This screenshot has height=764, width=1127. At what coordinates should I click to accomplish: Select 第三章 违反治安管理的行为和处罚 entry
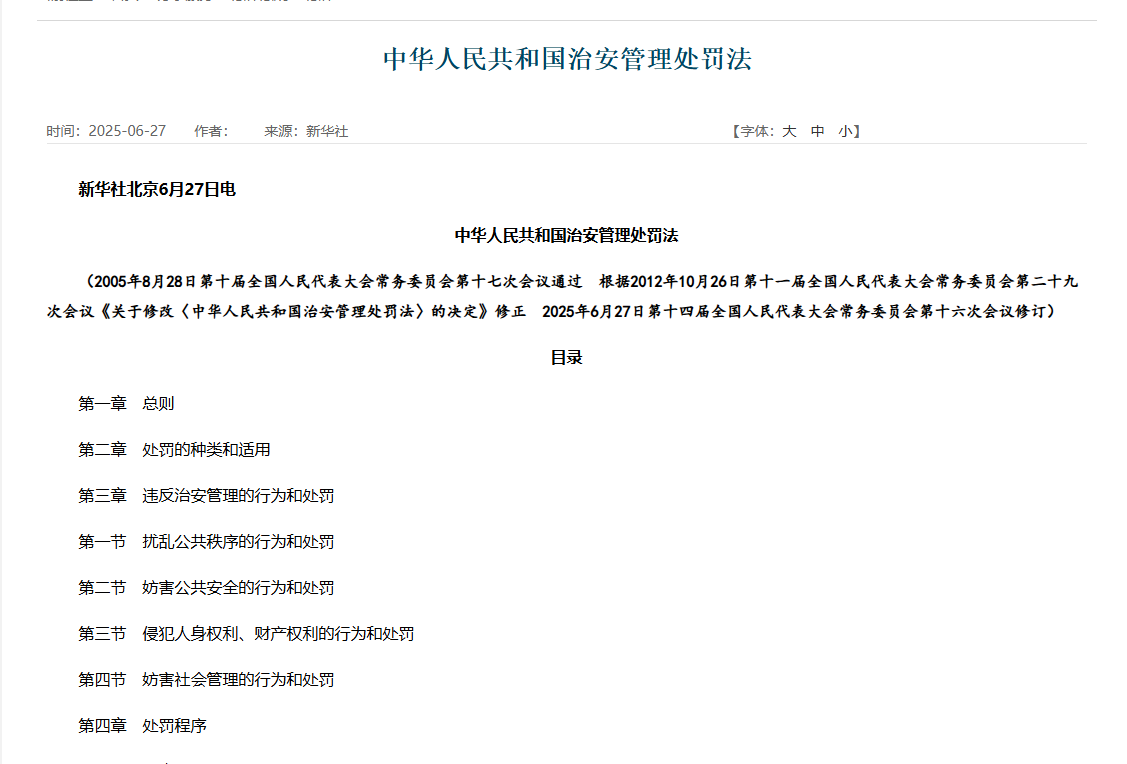click(x=206, y=496)
